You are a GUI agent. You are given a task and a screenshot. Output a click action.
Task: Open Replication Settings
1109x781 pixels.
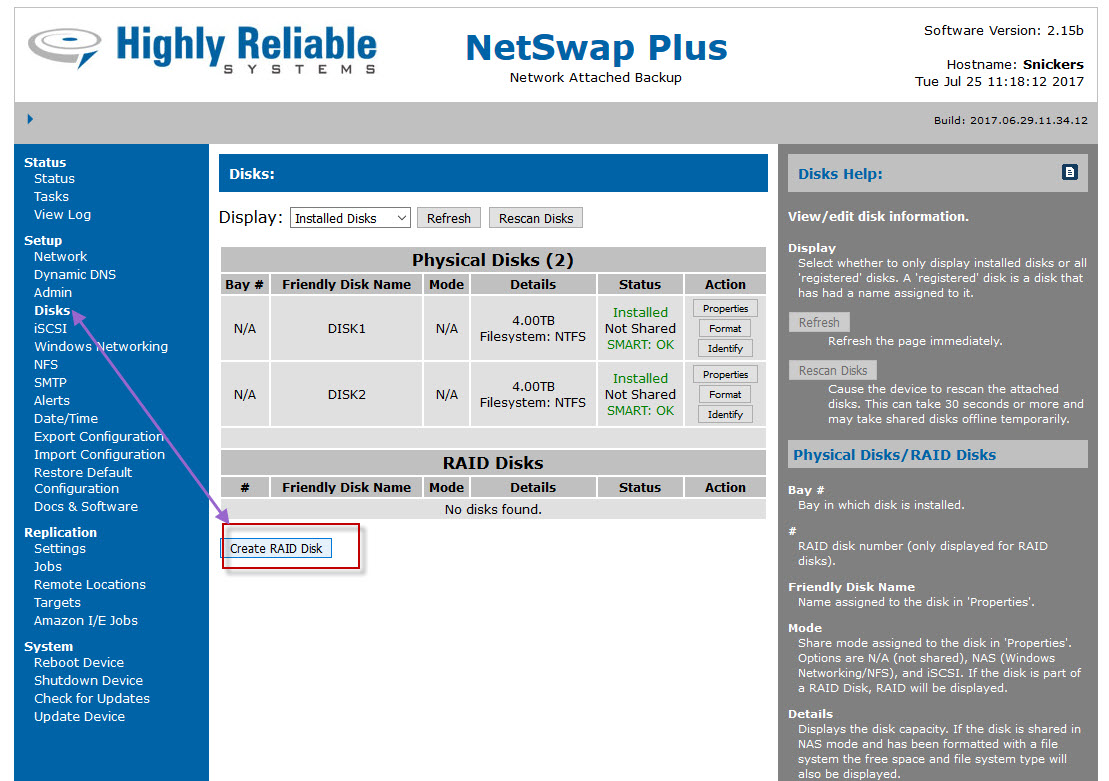pos(59,549)
